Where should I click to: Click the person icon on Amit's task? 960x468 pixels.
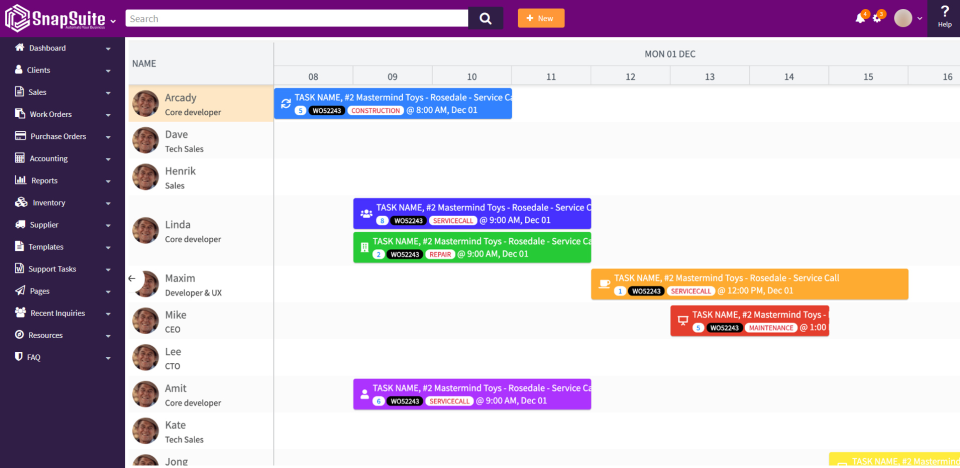(364, 394)
